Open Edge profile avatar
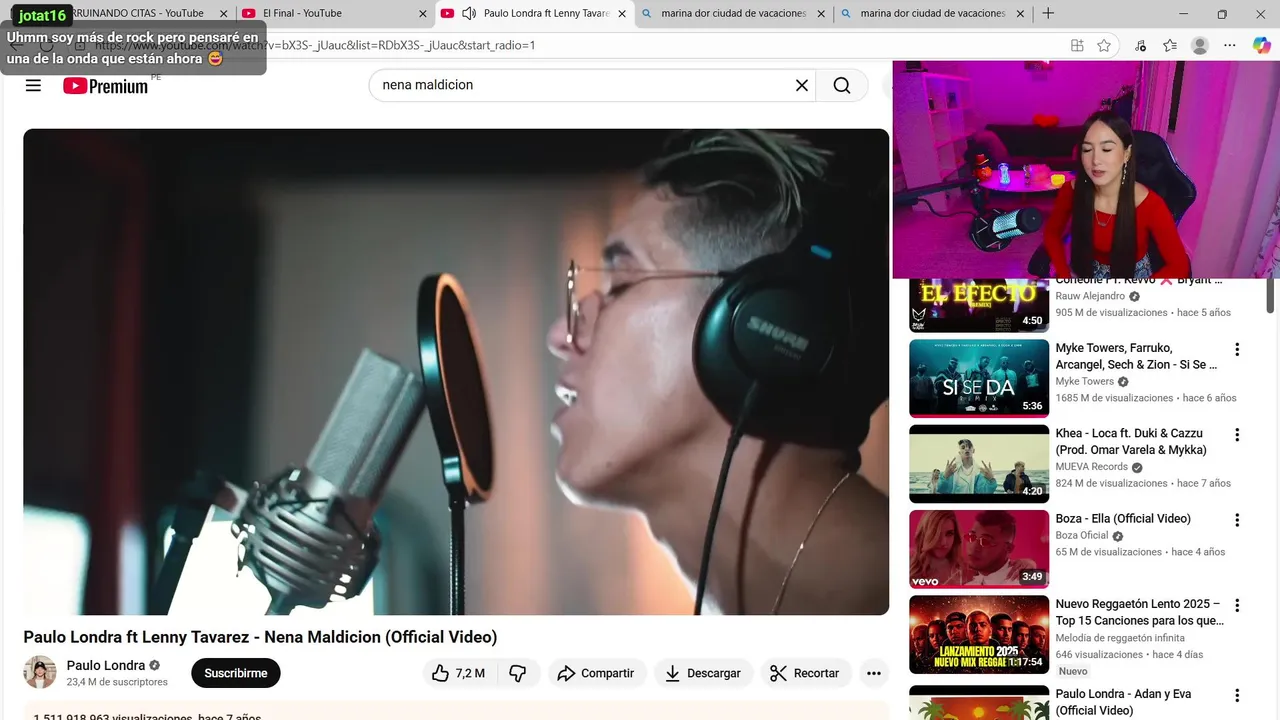 pos(1200,45)
